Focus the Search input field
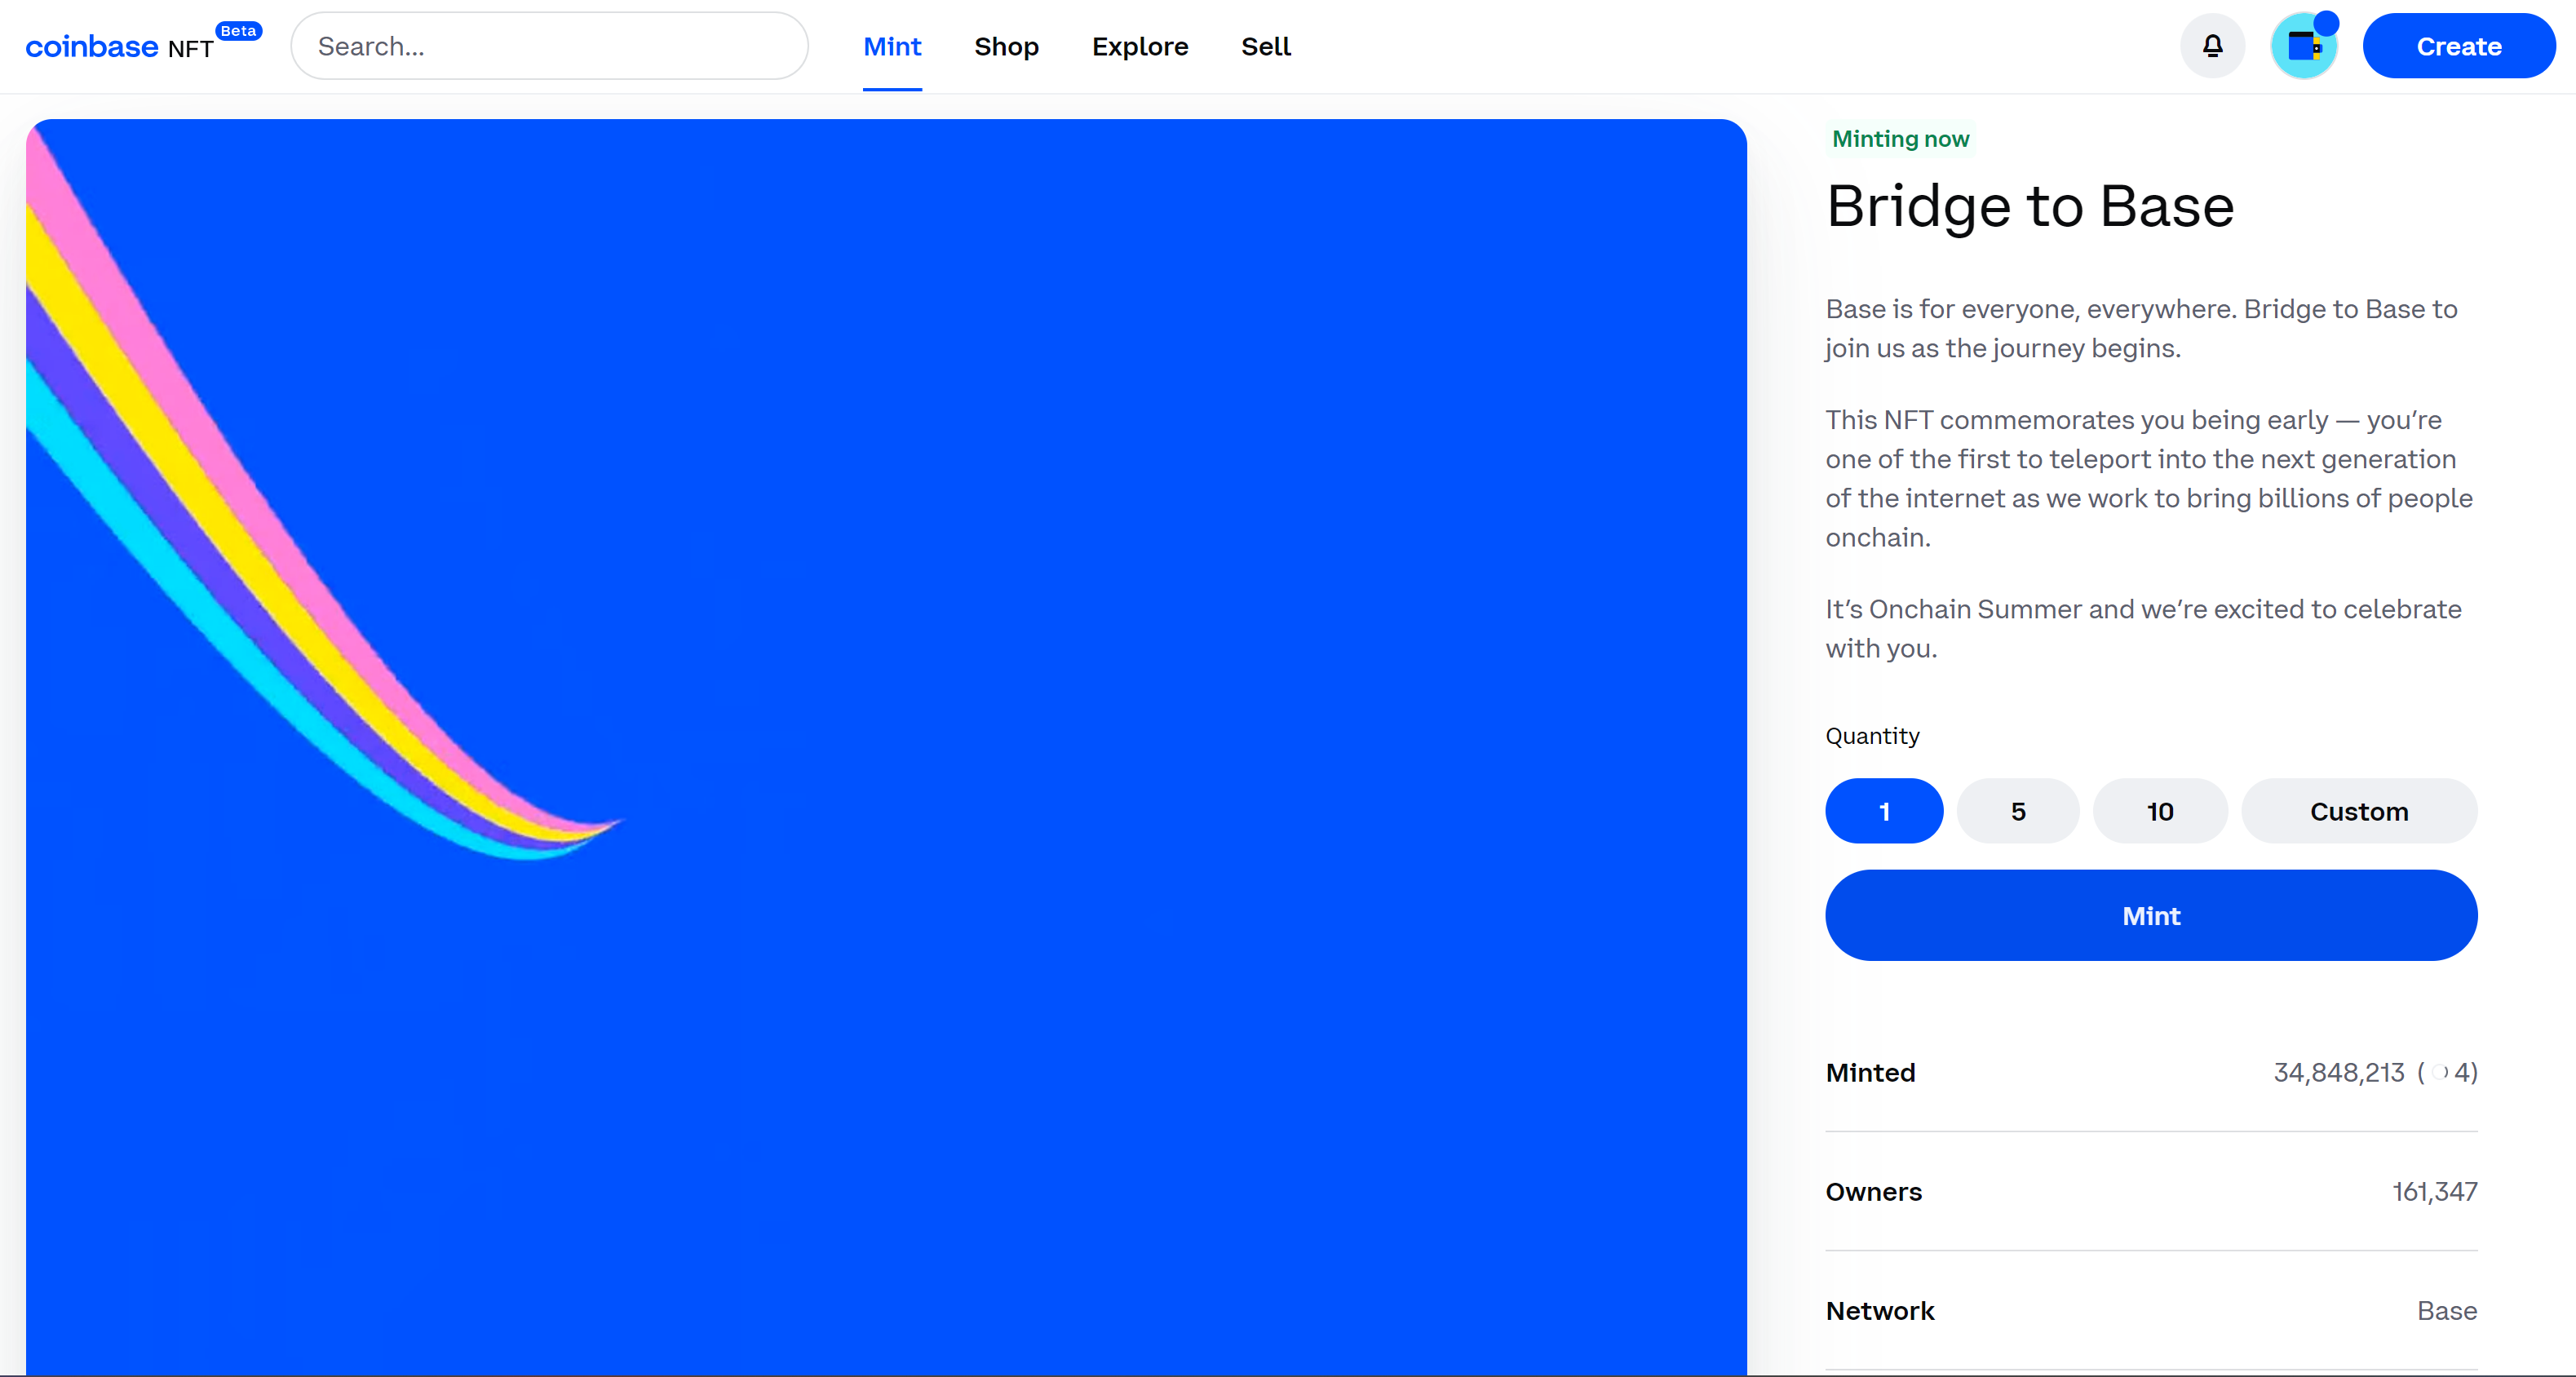This screenshot has height=1377, width=2576. 549,46
